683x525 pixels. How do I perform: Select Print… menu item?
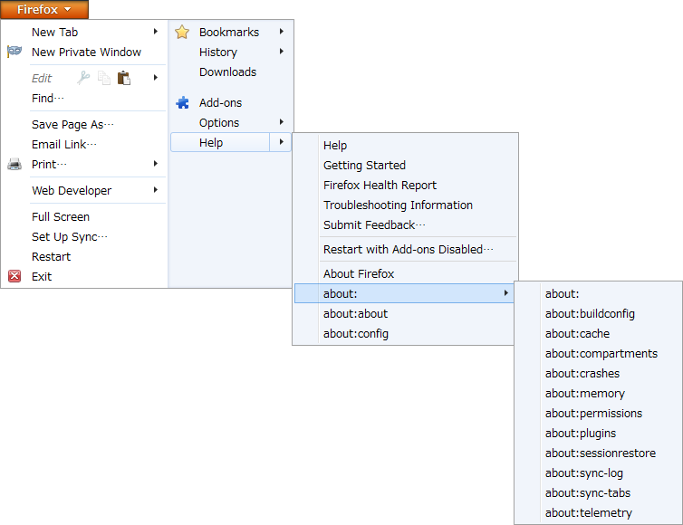coord(49,164)
